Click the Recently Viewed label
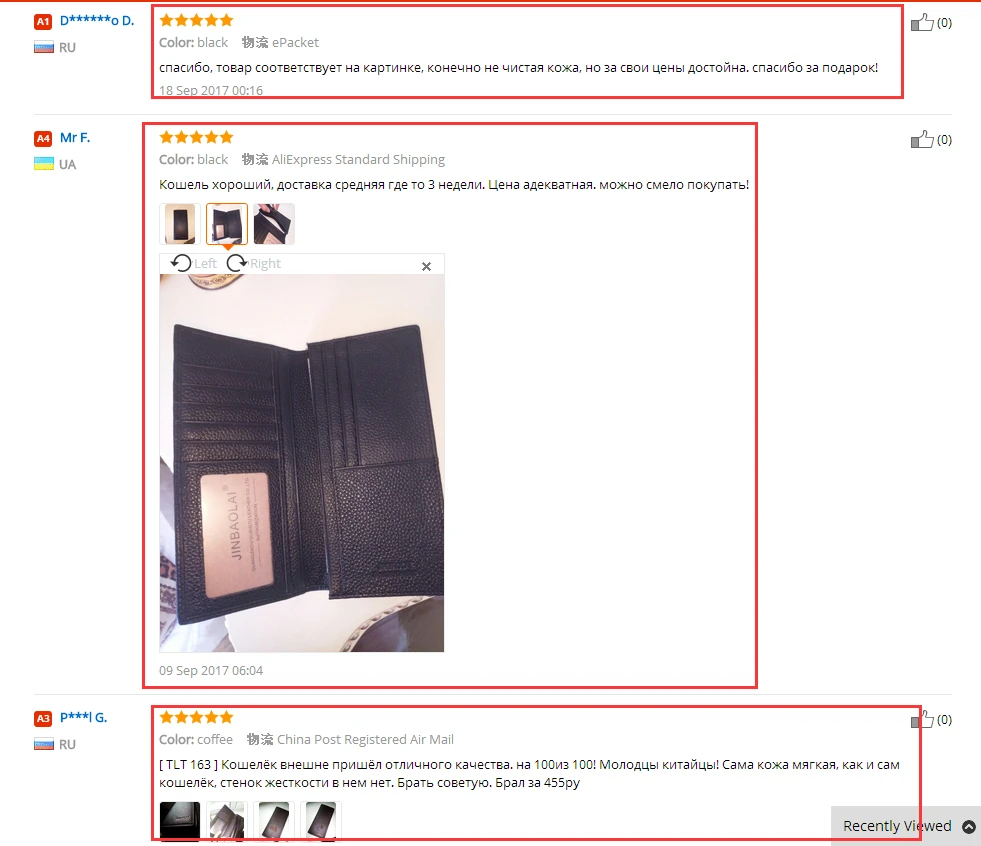Image resolution: width=981 pixels, height=846 pixels. click(x=897, y=826)
